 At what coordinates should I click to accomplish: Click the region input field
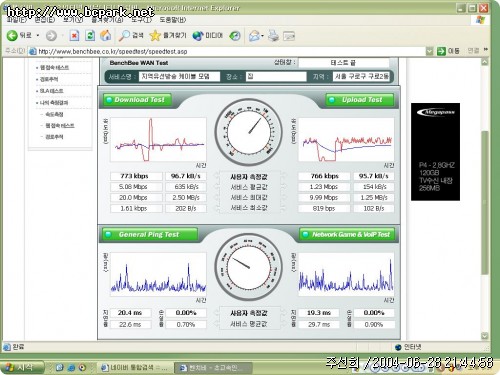click(361, 76)
